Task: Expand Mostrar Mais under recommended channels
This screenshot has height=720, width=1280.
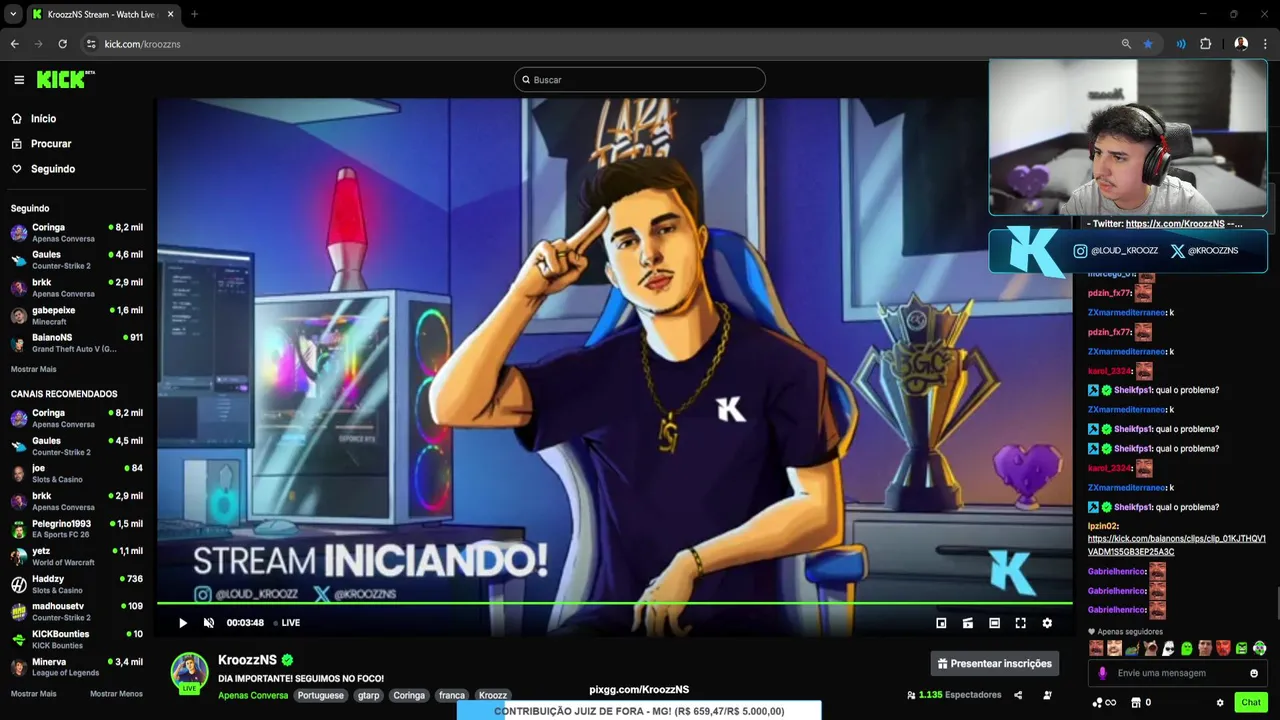Action: tap(33, 694)
